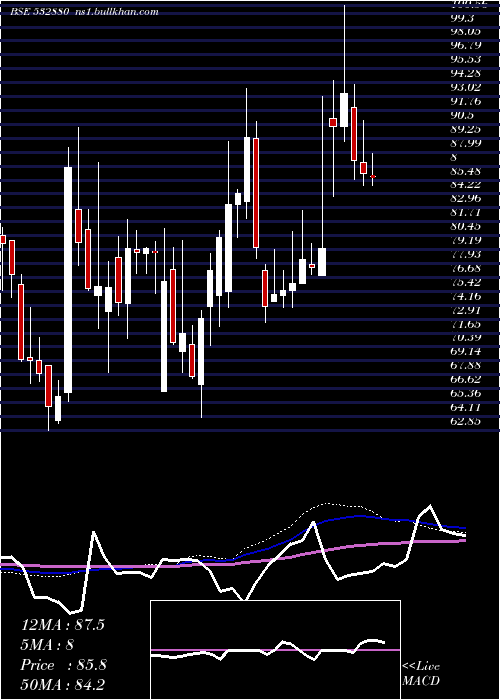This screenshot has height=700, width=500.
Task: Select the 64.11 price axis label
Action: click(466, 407)
